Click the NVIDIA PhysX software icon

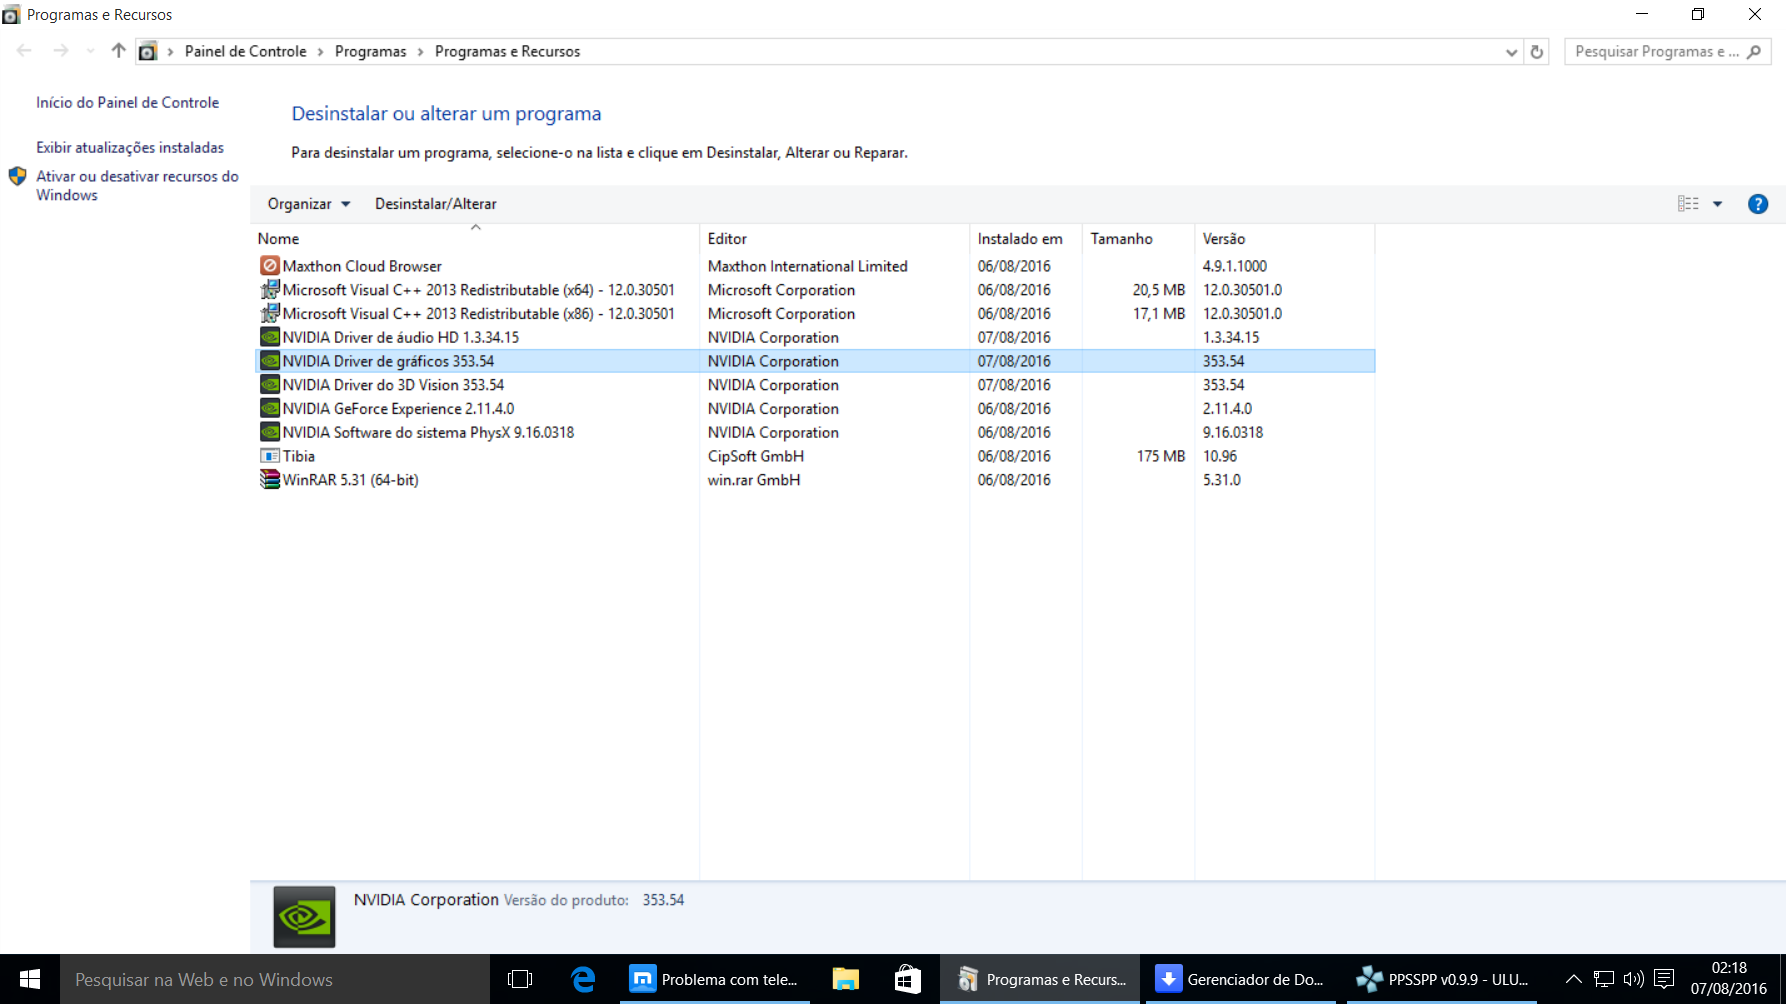(x=269, y=432)
